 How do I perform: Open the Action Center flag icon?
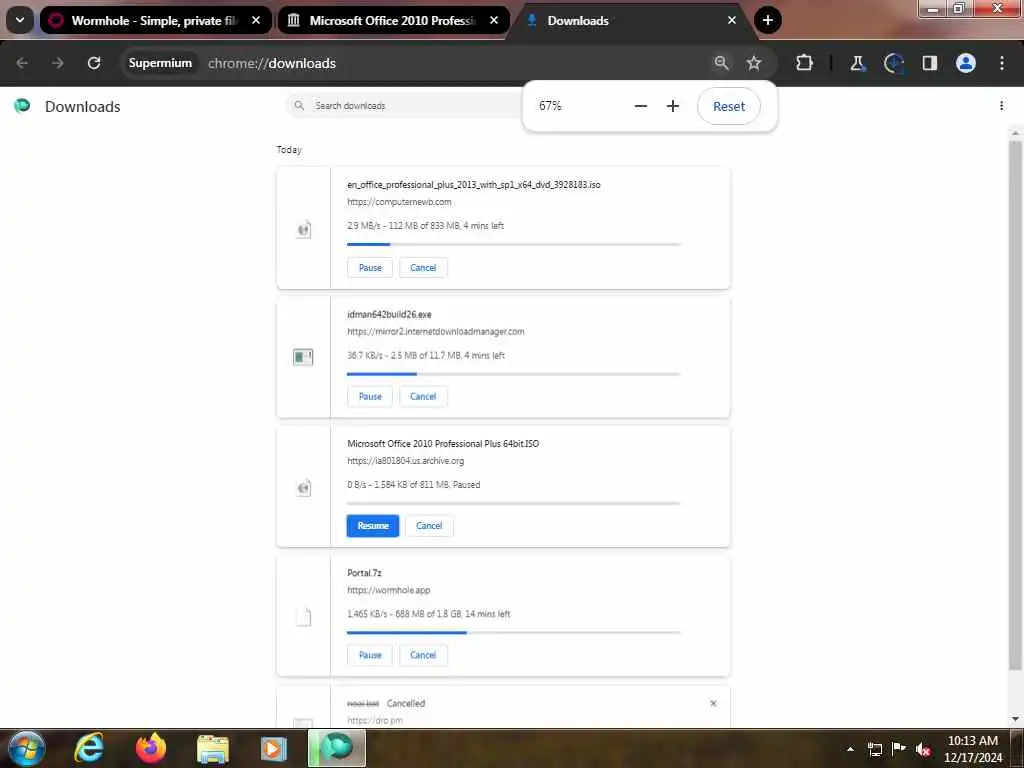[899, 749]
